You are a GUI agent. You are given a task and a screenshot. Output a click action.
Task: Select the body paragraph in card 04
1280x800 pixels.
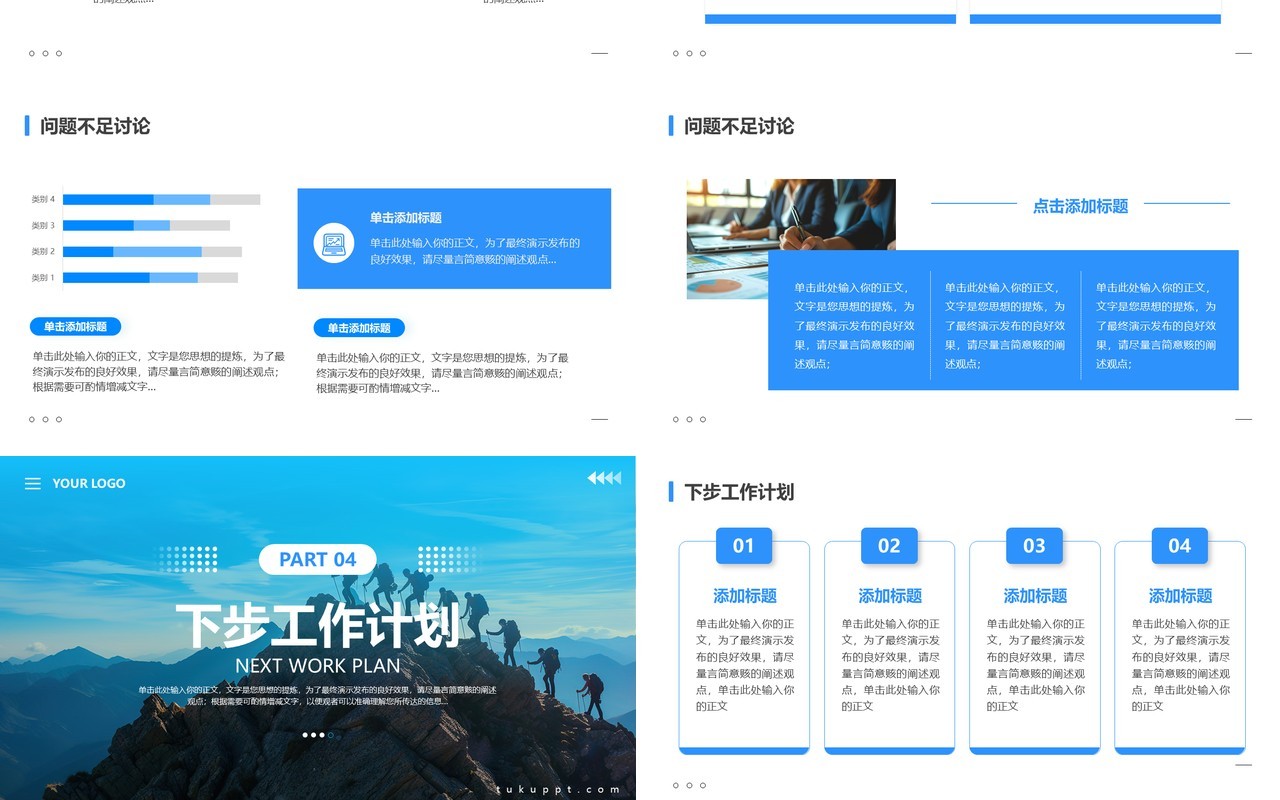[x=1180, y=665]
